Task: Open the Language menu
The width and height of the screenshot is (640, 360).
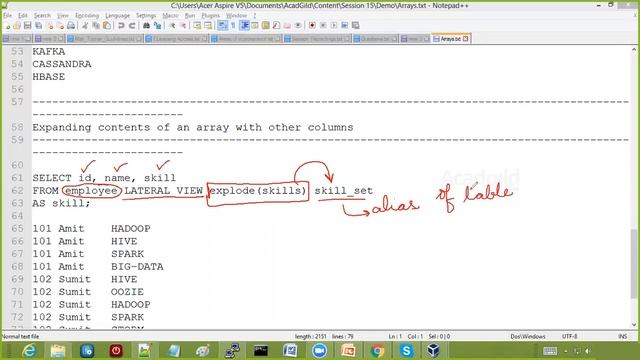Action: (118, 16)
